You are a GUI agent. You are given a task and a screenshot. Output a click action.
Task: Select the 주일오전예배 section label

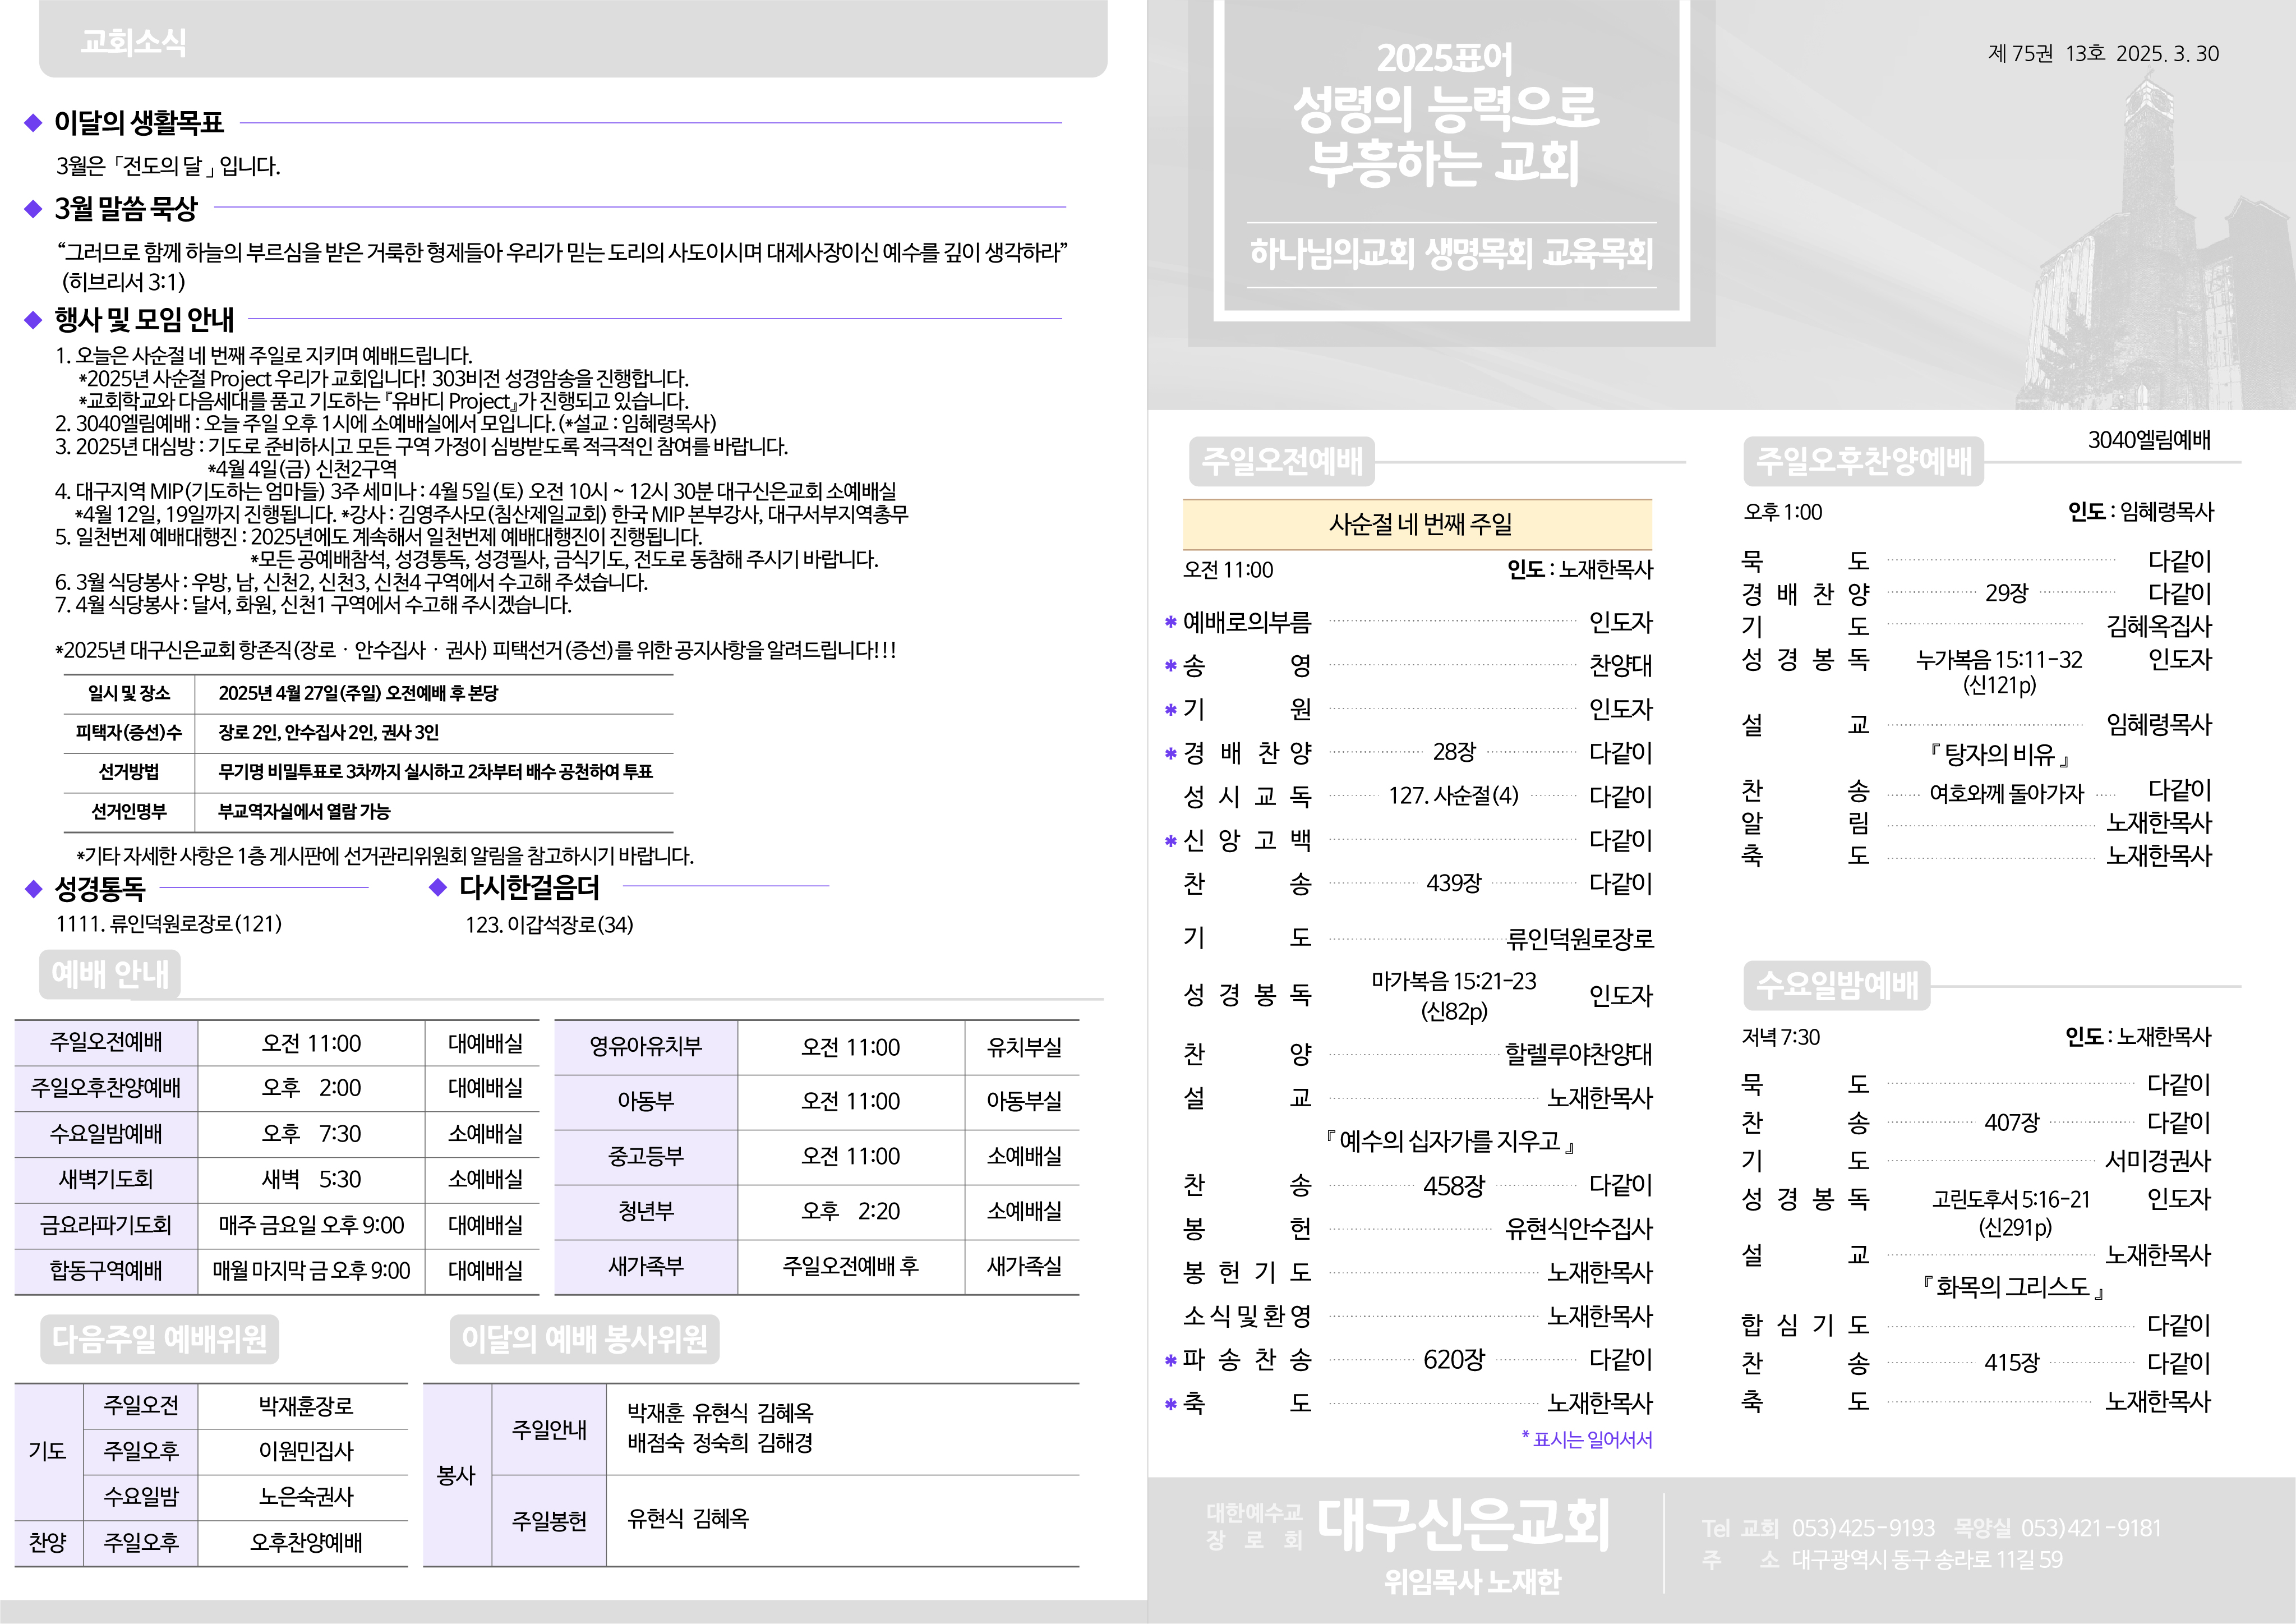[x=1282, y=461]
